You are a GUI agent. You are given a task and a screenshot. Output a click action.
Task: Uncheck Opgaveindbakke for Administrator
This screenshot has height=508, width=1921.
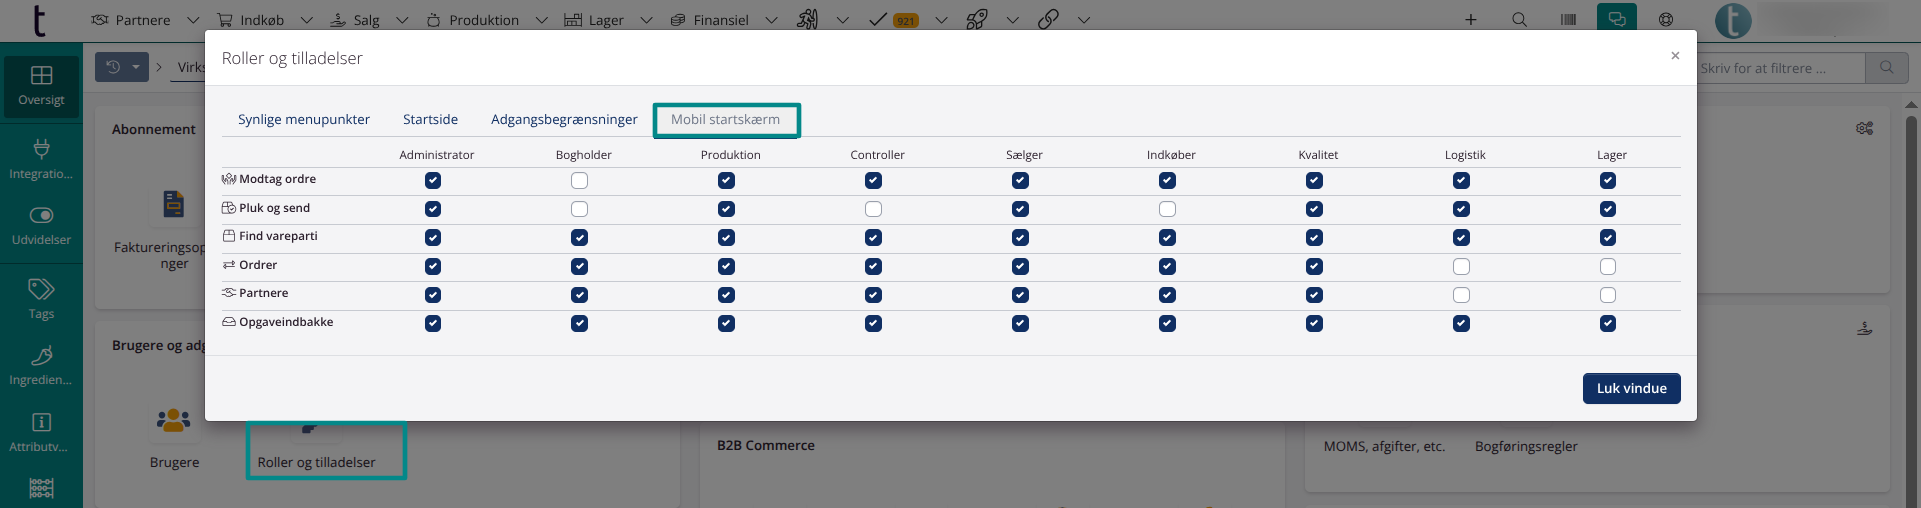click(x=433, y=324)
